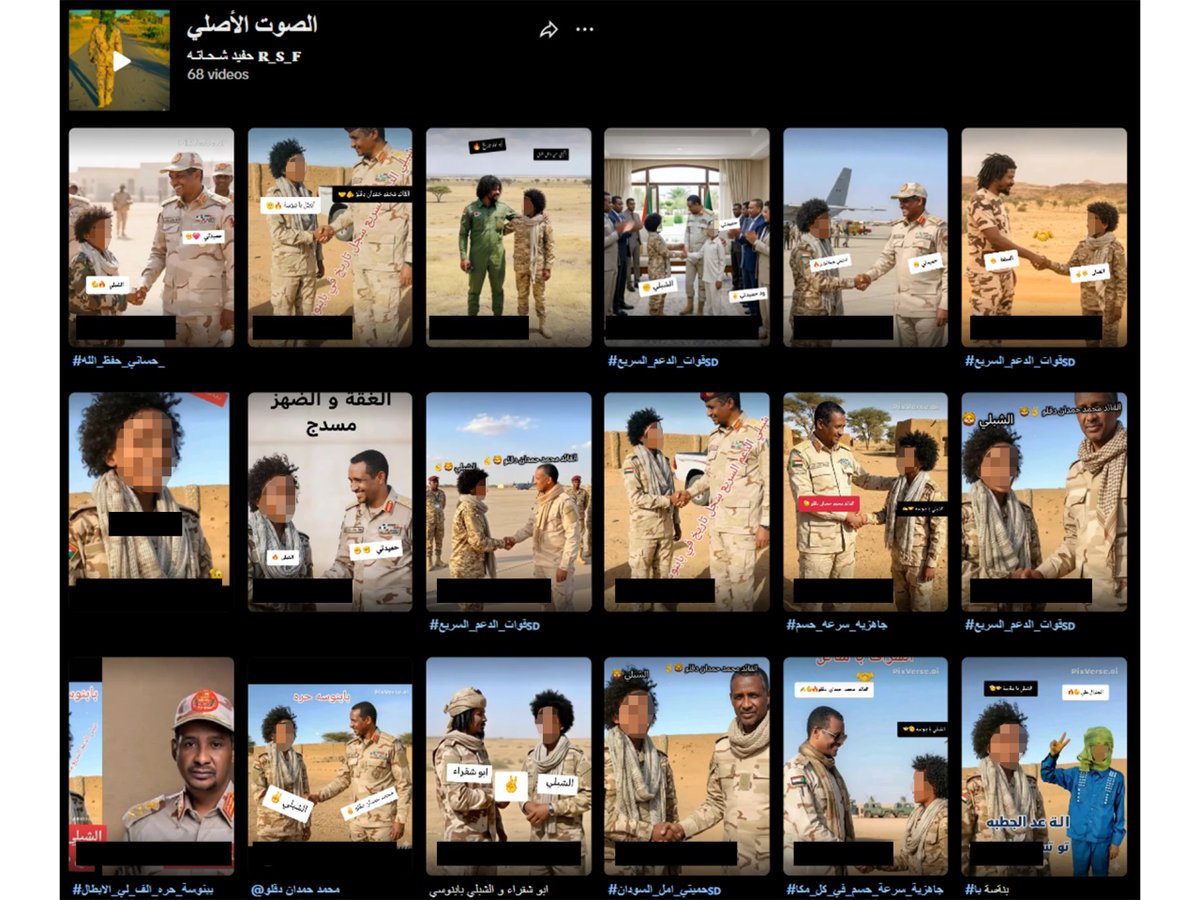Open video with person in blue robe
Viewport: 1200px width, 900px height.
tap(1044, 766)
